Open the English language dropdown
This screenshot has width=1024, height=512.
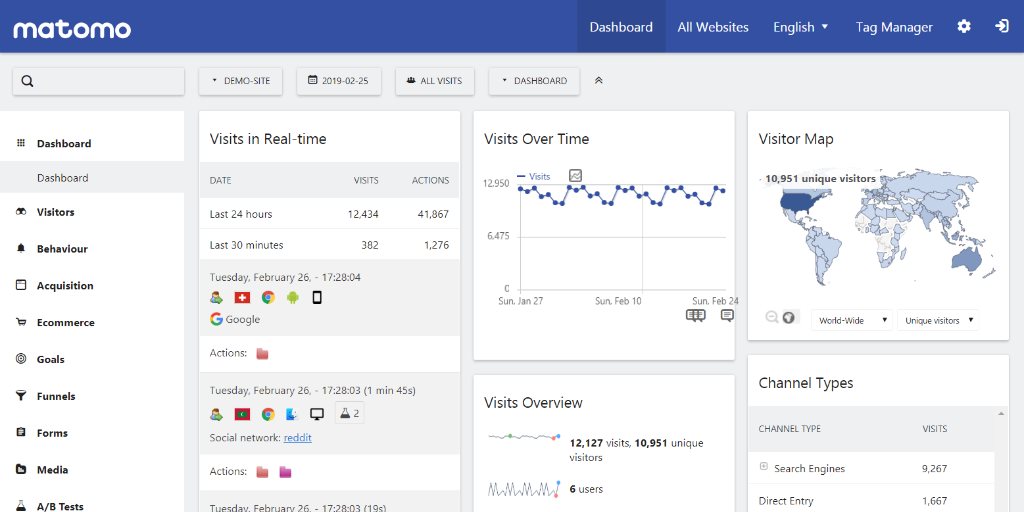pyautogui.click(x=801, y=27)
